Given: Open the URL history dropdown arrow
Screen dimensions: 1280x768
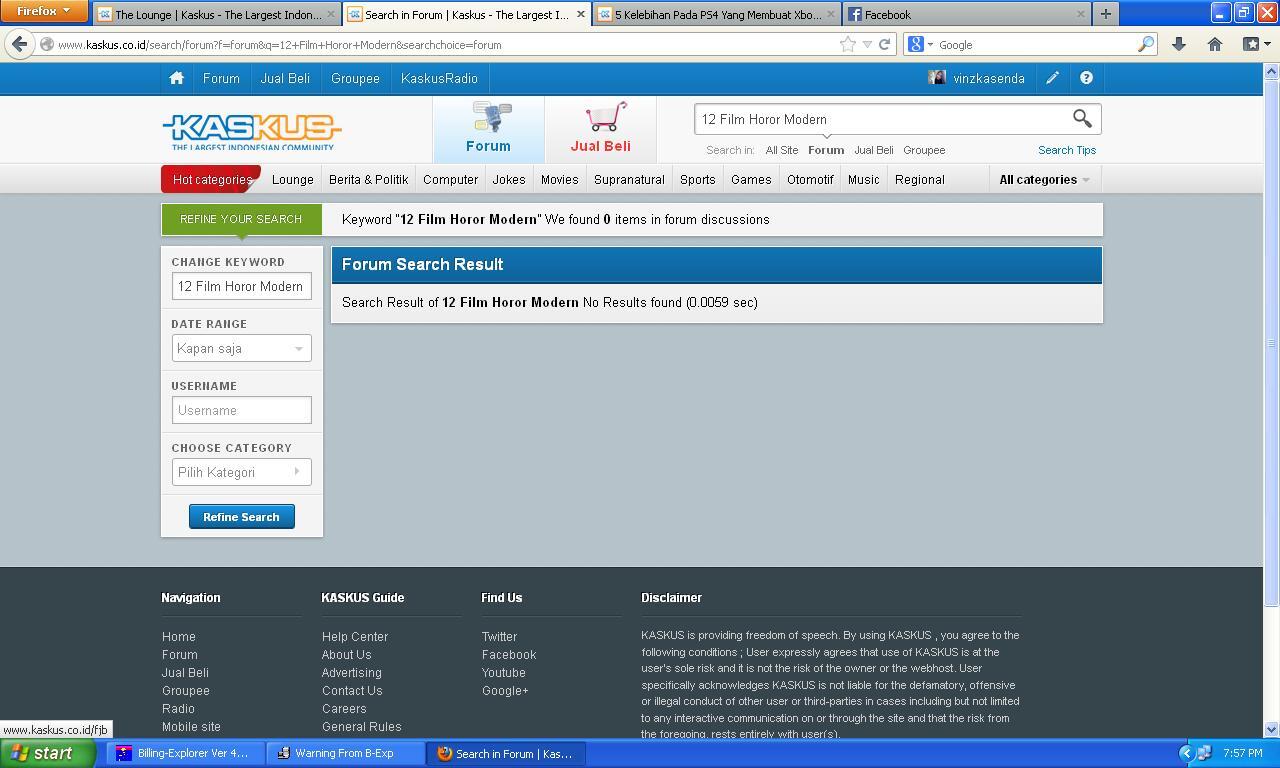Looking at the screenshot, I should pos(867,44).
